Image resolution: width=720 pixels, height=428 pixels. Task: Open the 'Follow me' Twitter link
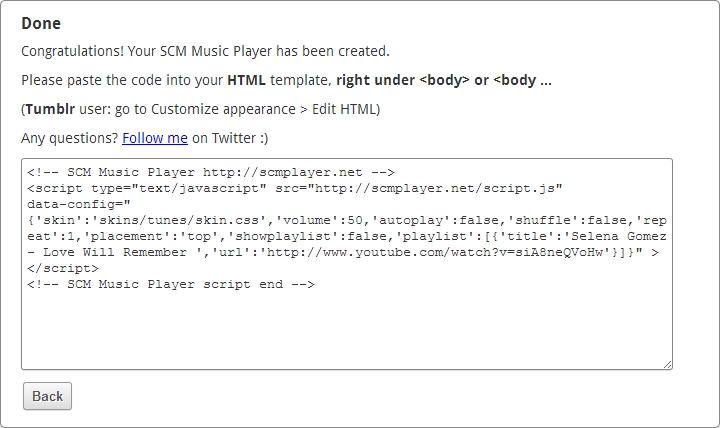click(x=155, y=138)
